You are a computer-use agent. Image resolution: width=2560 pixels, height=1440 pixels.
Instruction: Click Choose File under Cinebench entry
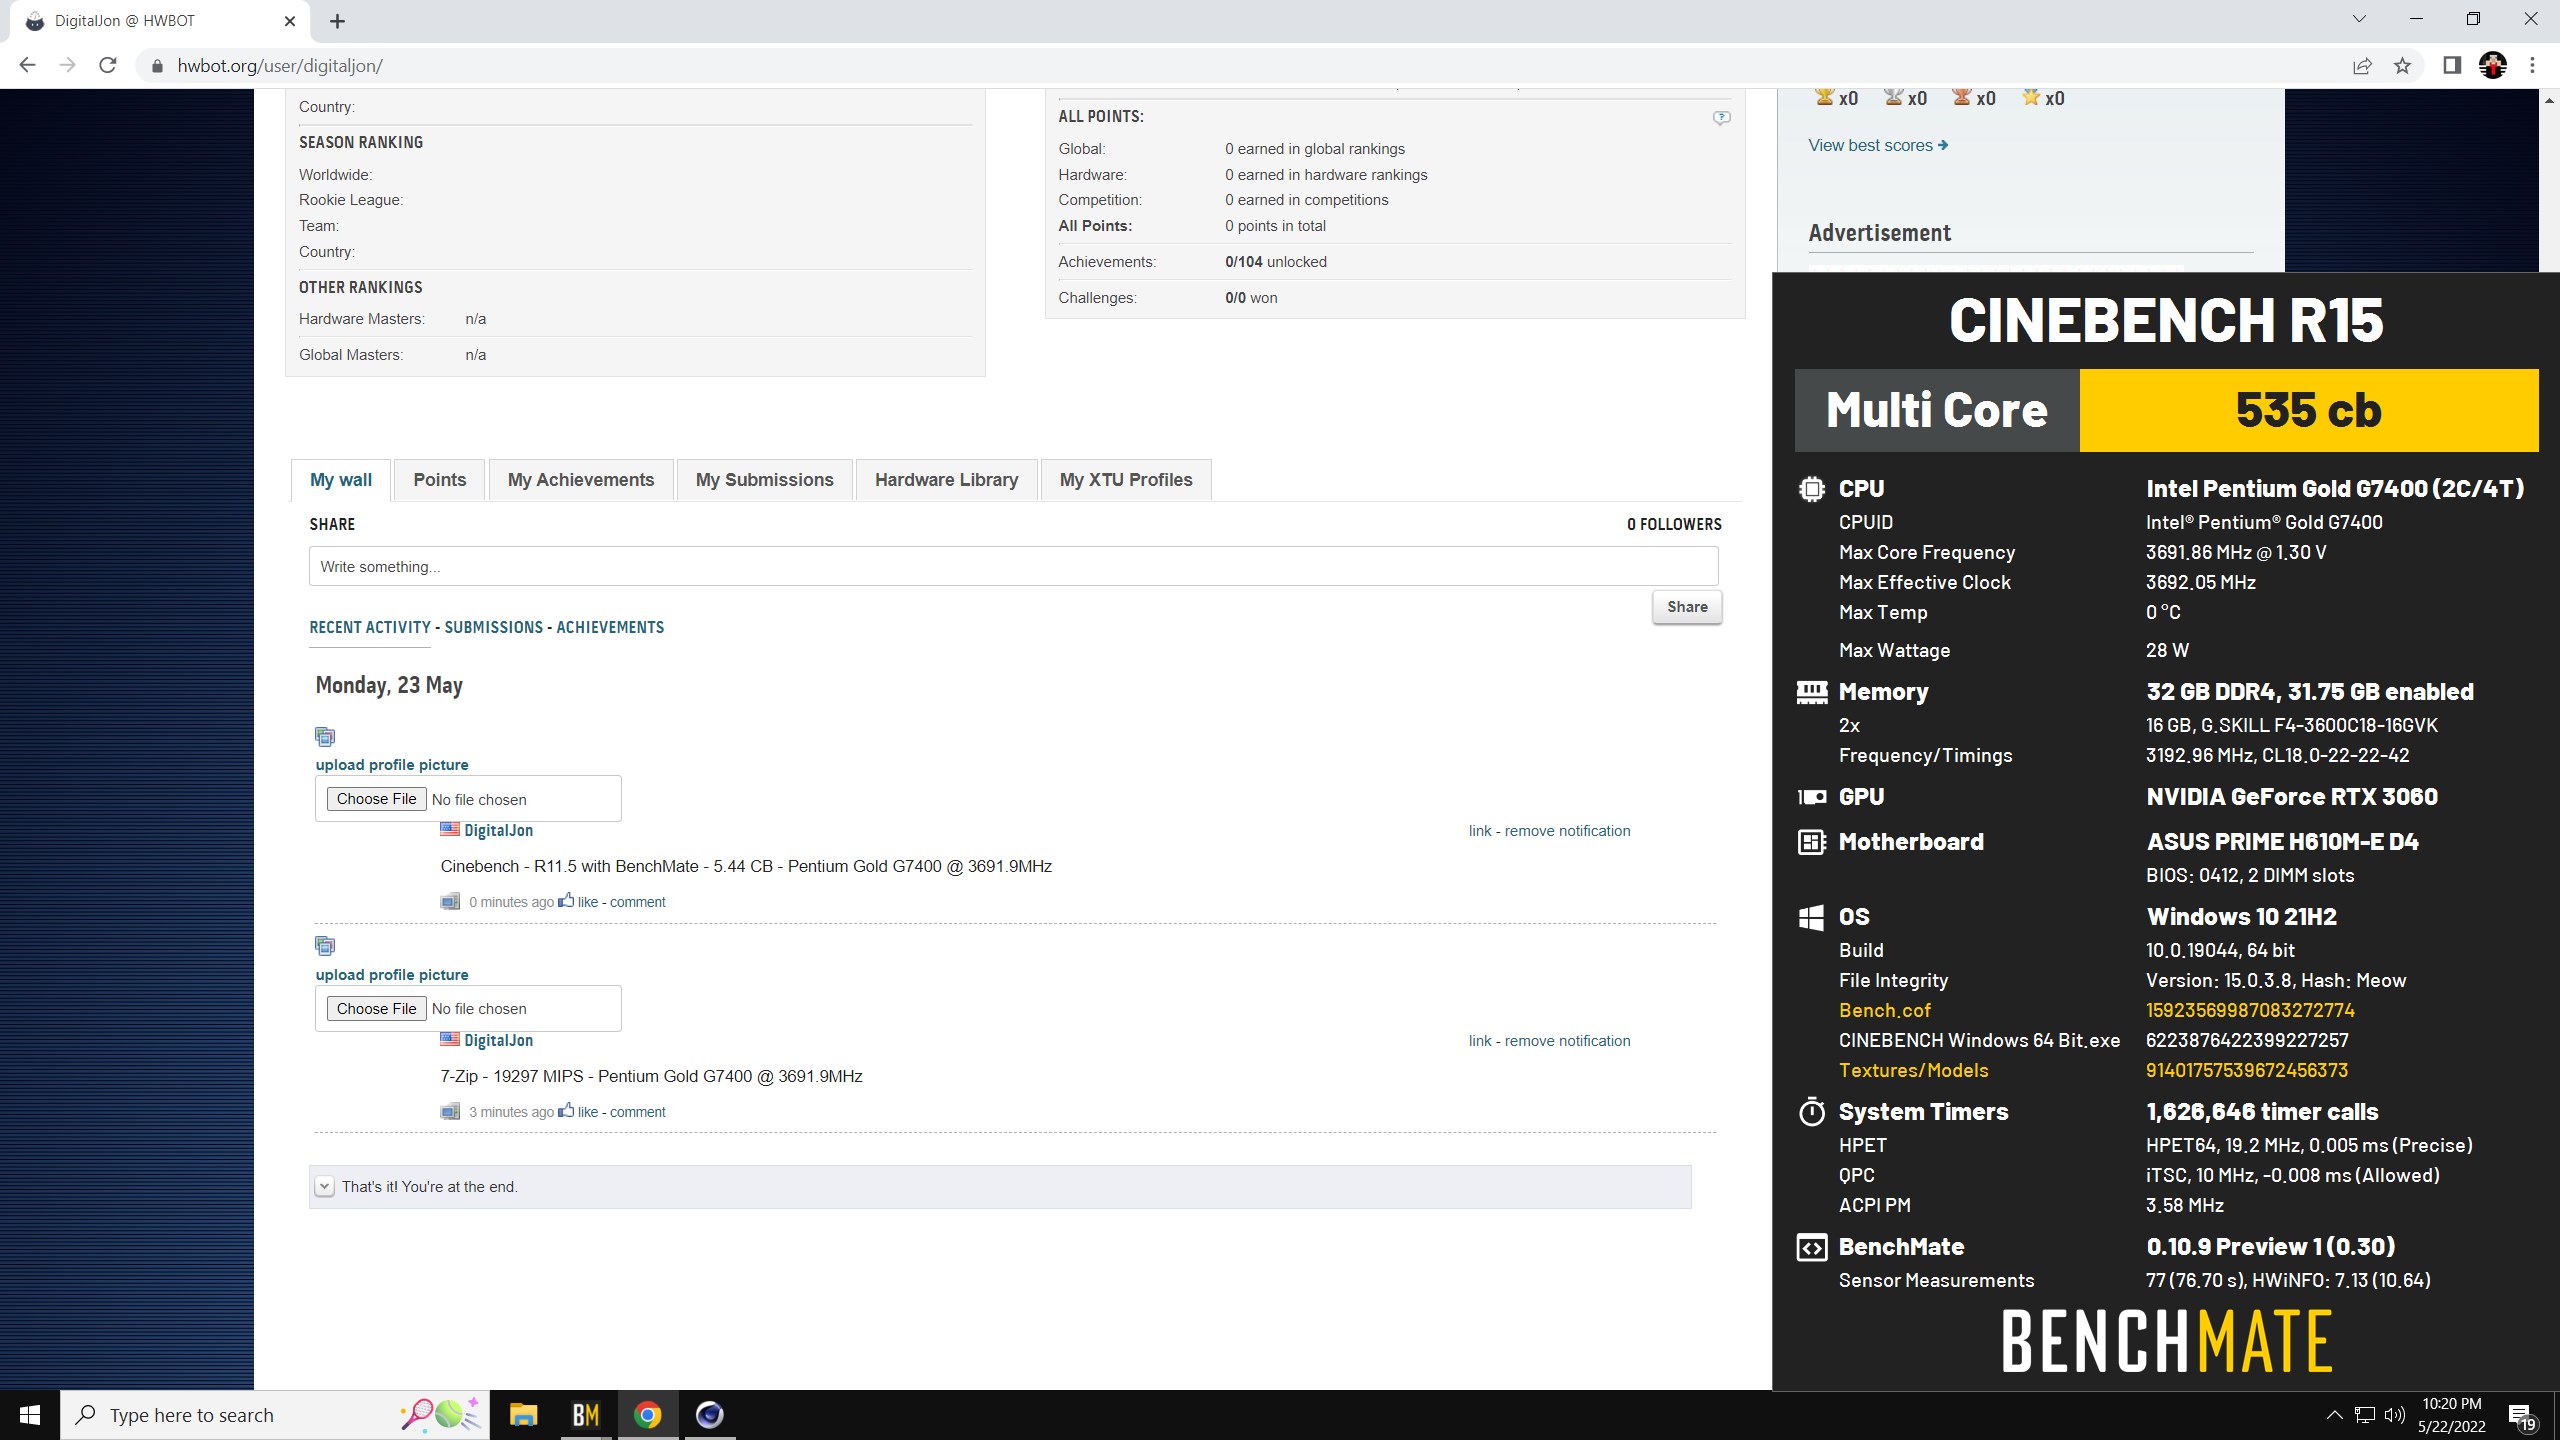[376, 799]
